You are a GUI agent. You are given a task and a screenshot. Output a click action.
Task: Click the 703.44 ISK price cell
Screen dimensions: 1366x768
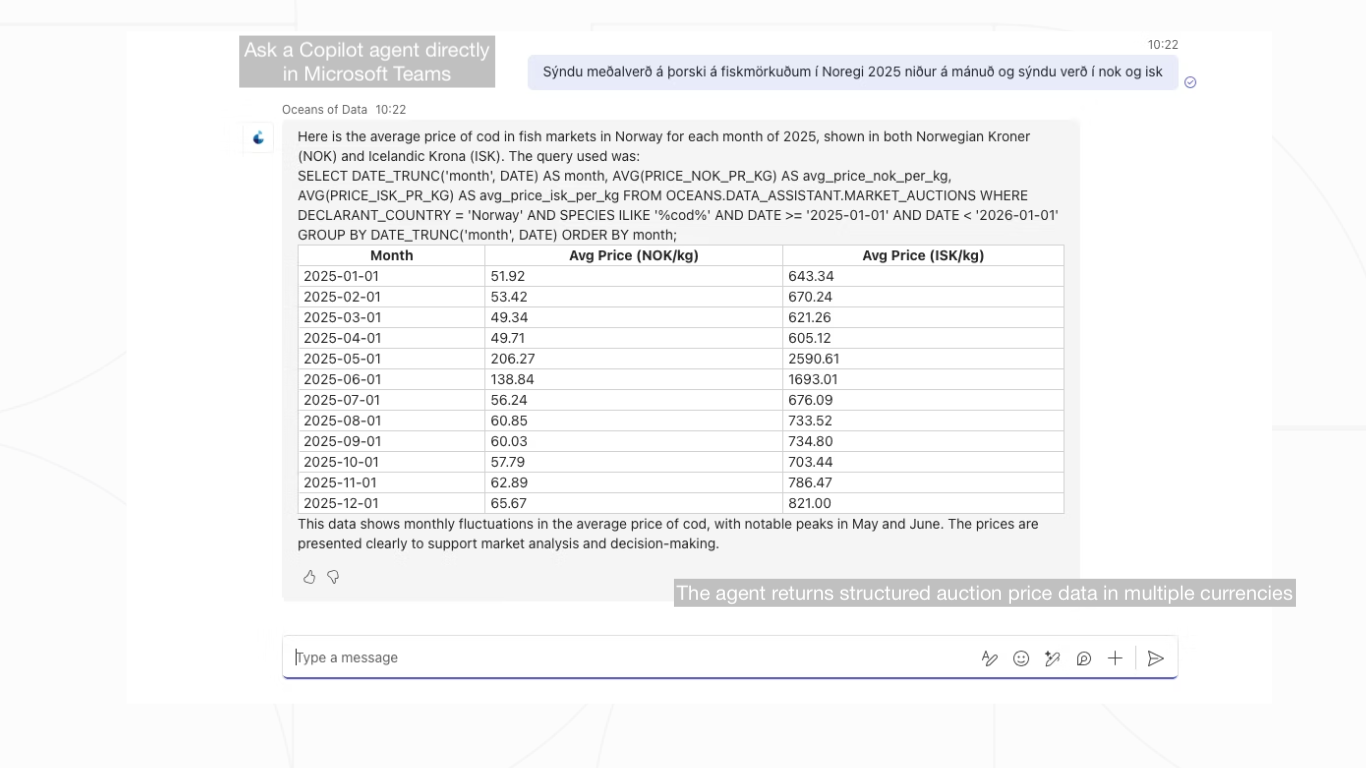923,462
